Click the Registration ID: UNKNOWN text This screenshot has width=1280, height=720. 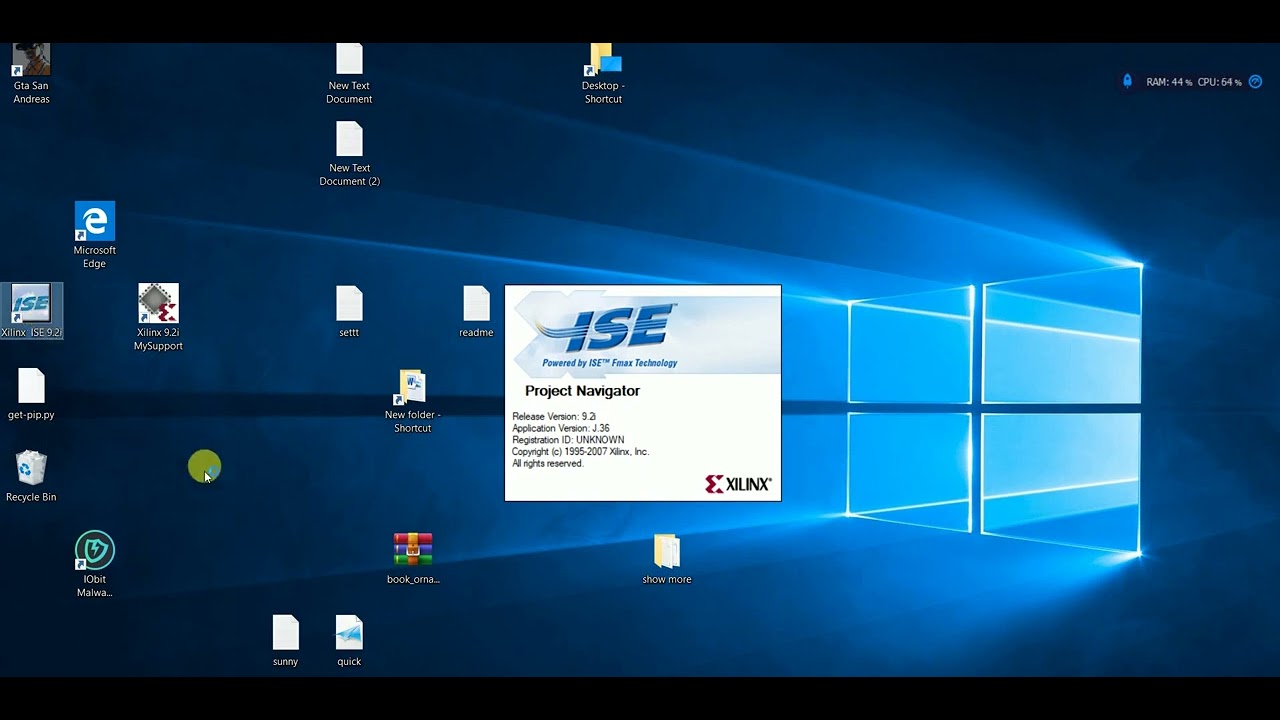[x=568, y=440]
